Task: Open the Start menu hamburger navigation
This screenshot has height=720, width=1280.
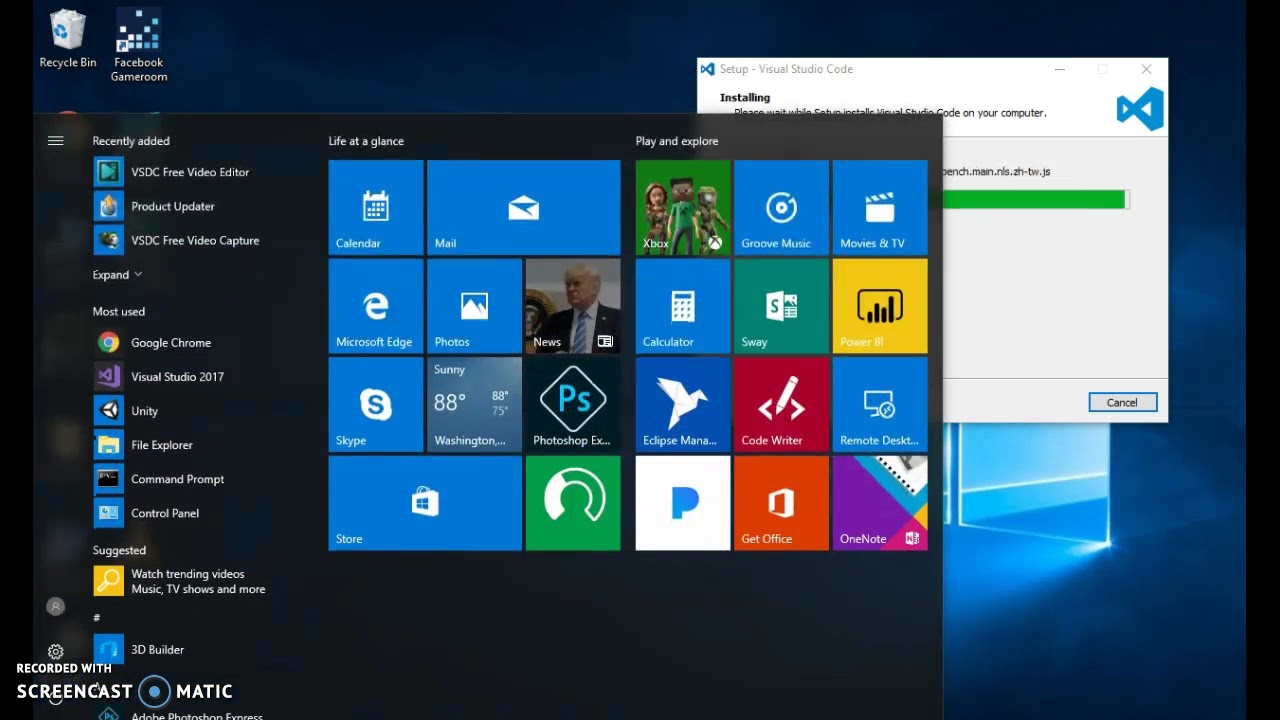Action: 55,141
